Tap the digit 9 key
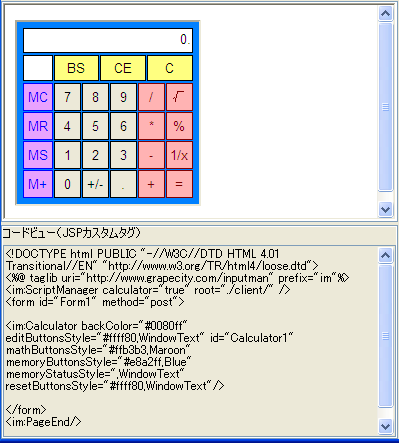 [123, 97]
